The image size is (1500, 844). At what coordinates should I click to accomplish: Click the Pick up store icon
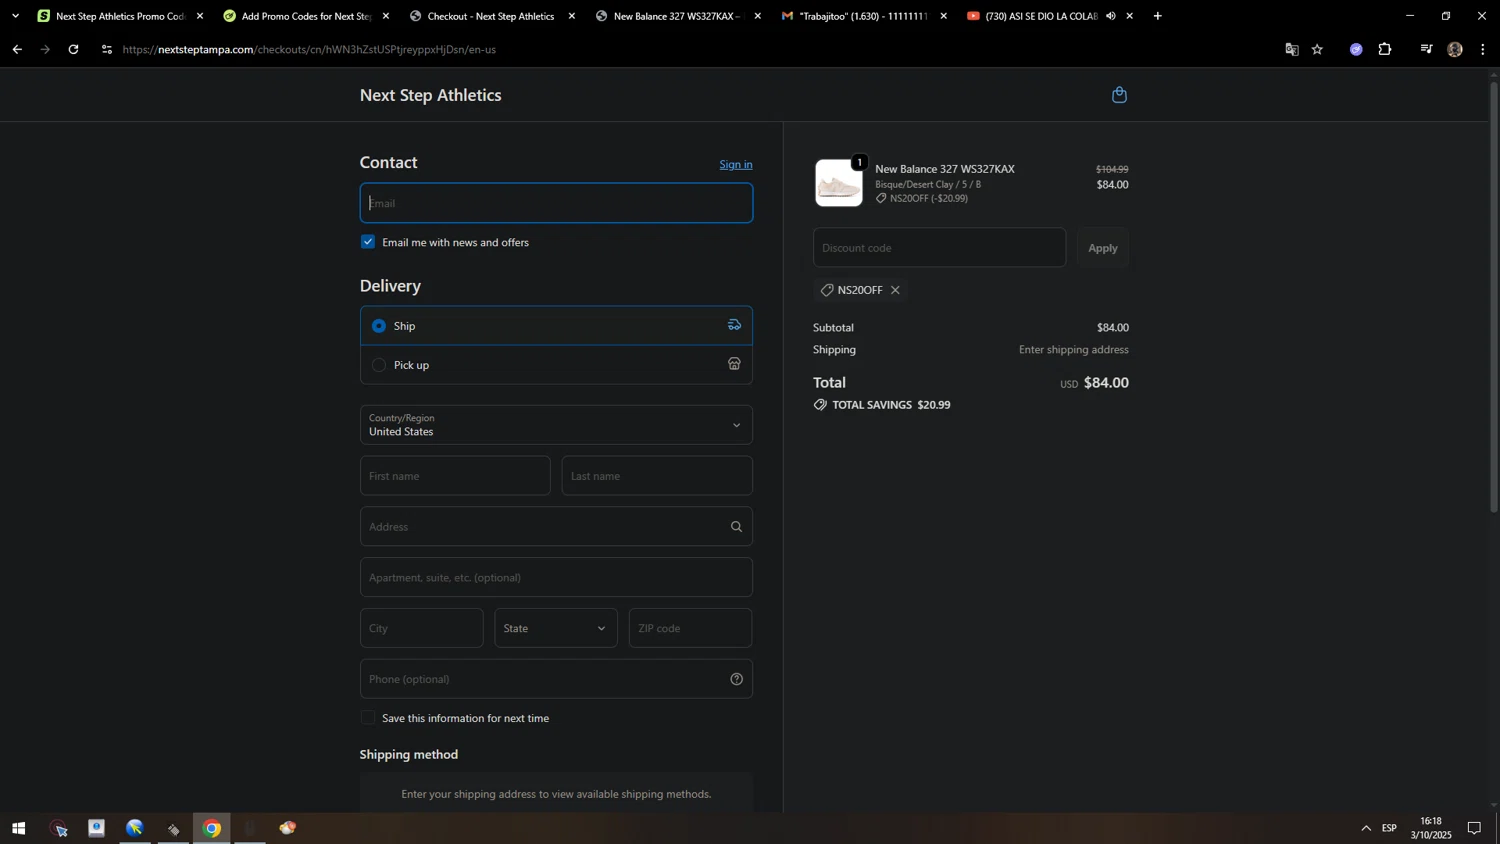pos(734,364)
